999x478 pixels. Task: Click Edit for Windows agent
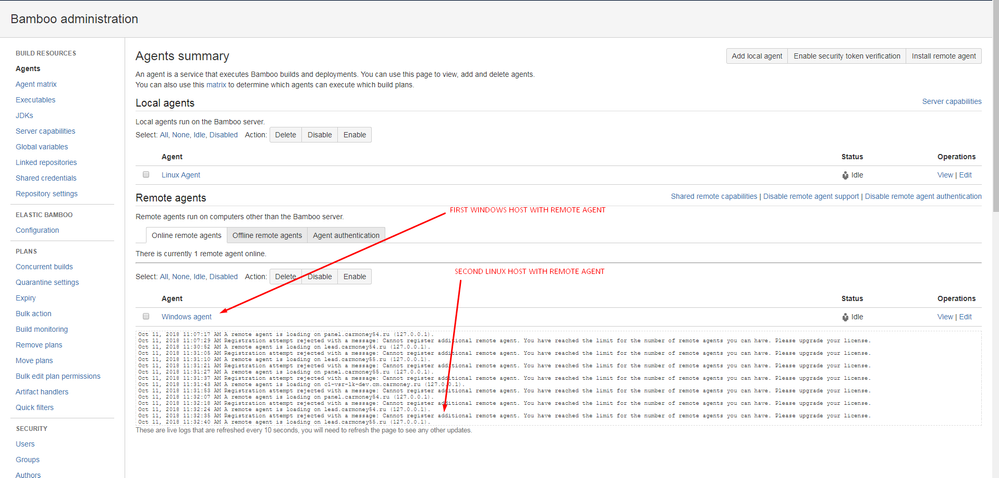pyautogui.click(x=965, y=317)
